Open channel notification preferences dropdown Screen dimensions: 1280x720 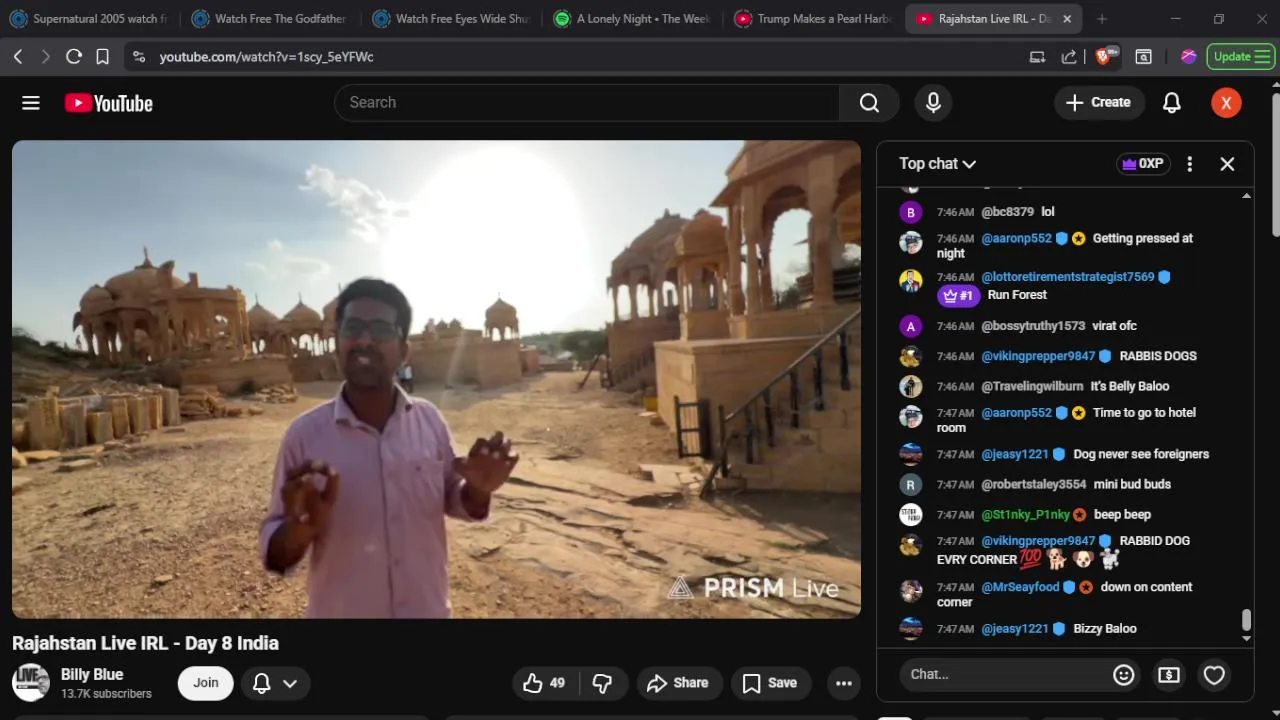click(x=275, y=683)
